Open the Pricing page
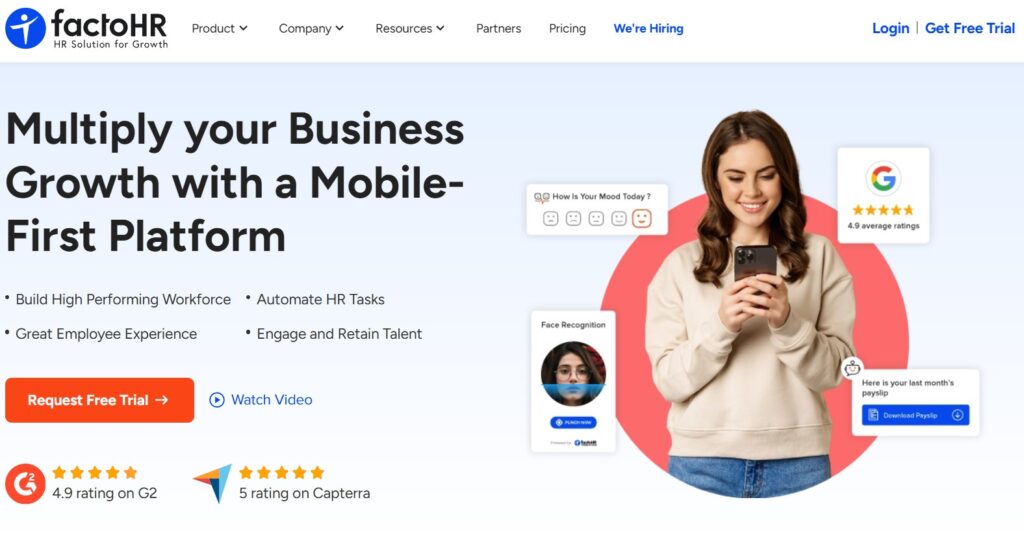 coord(567,29)
